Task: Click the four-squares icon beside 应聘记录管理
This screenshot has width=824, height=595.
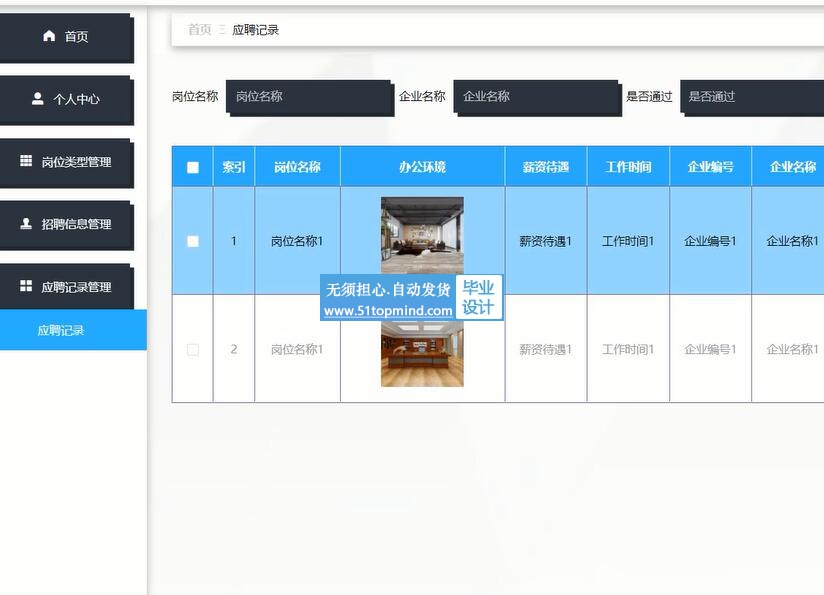Action: tap(26, 286)
